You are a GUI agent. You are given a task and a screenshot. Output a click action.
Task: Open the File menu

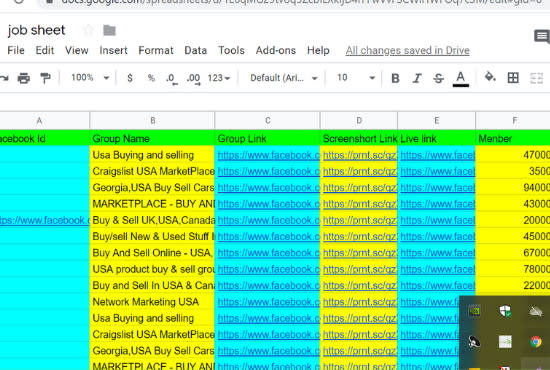coord(16,51)
